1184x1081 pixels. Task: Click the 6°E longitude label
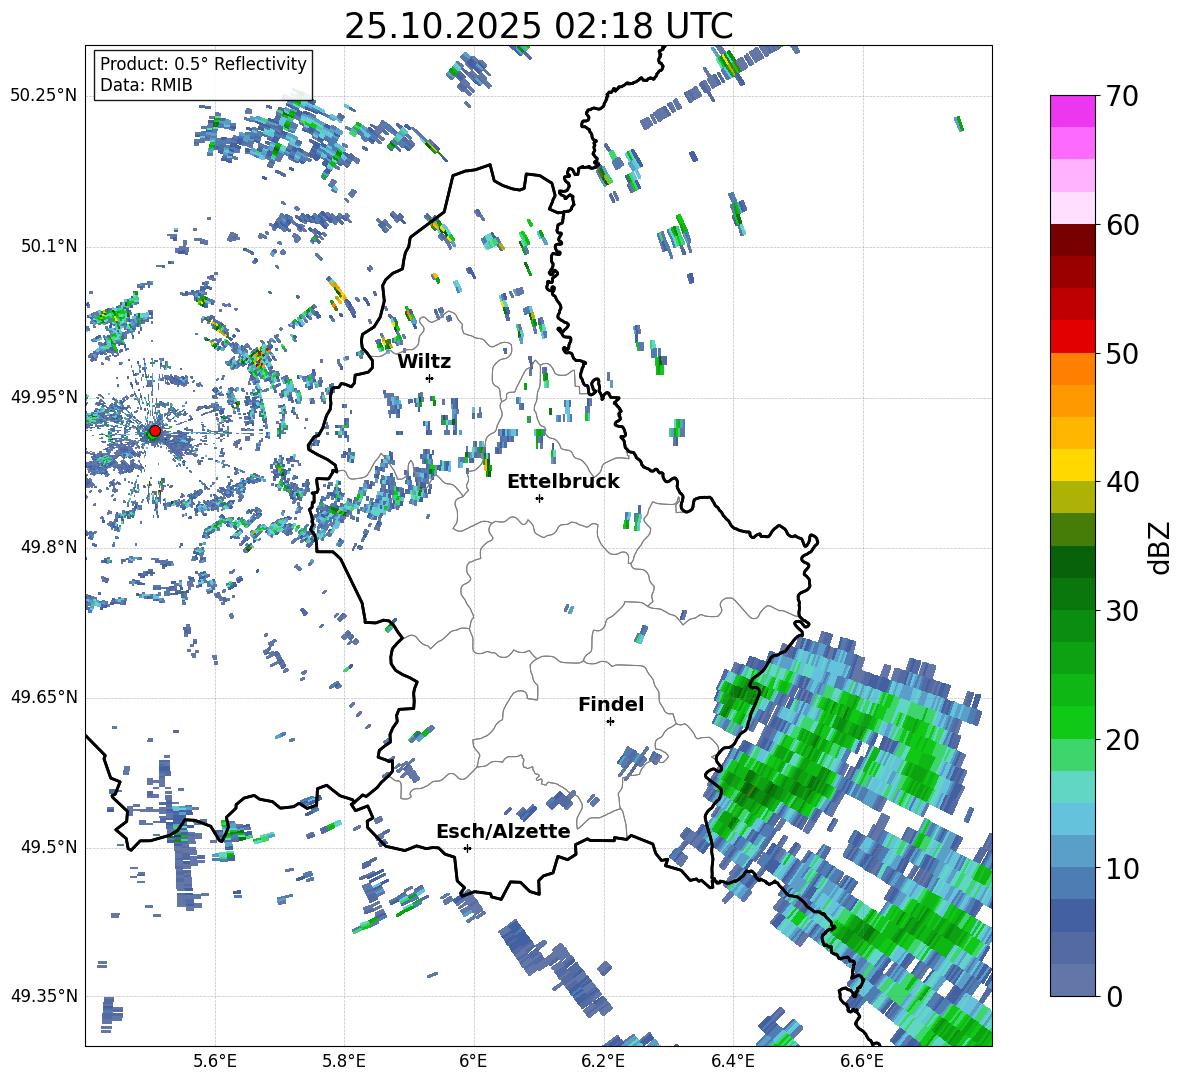pos(473,1062)
